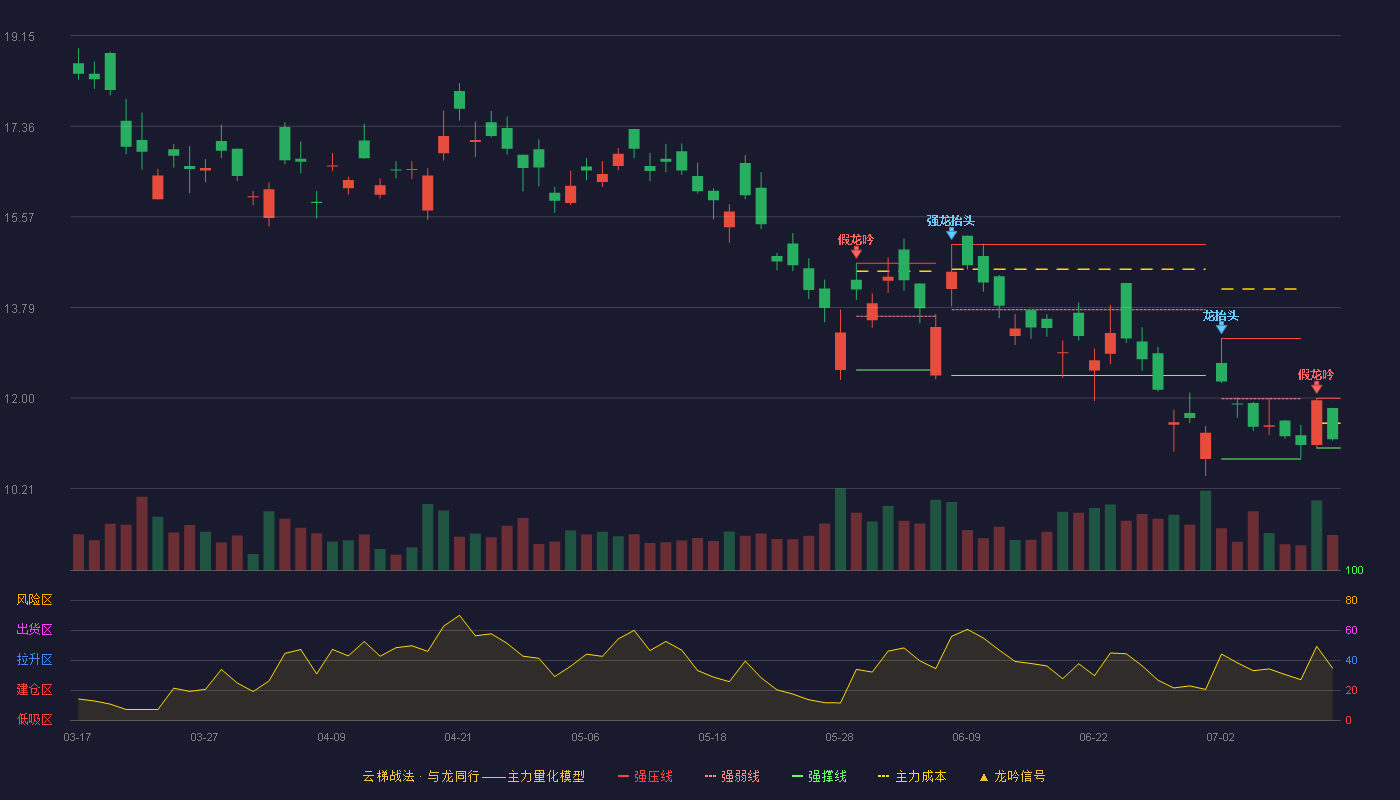Click the 强龙抬头 signal label
Screen dimensions: 1400x800
(x=950, y=221)
